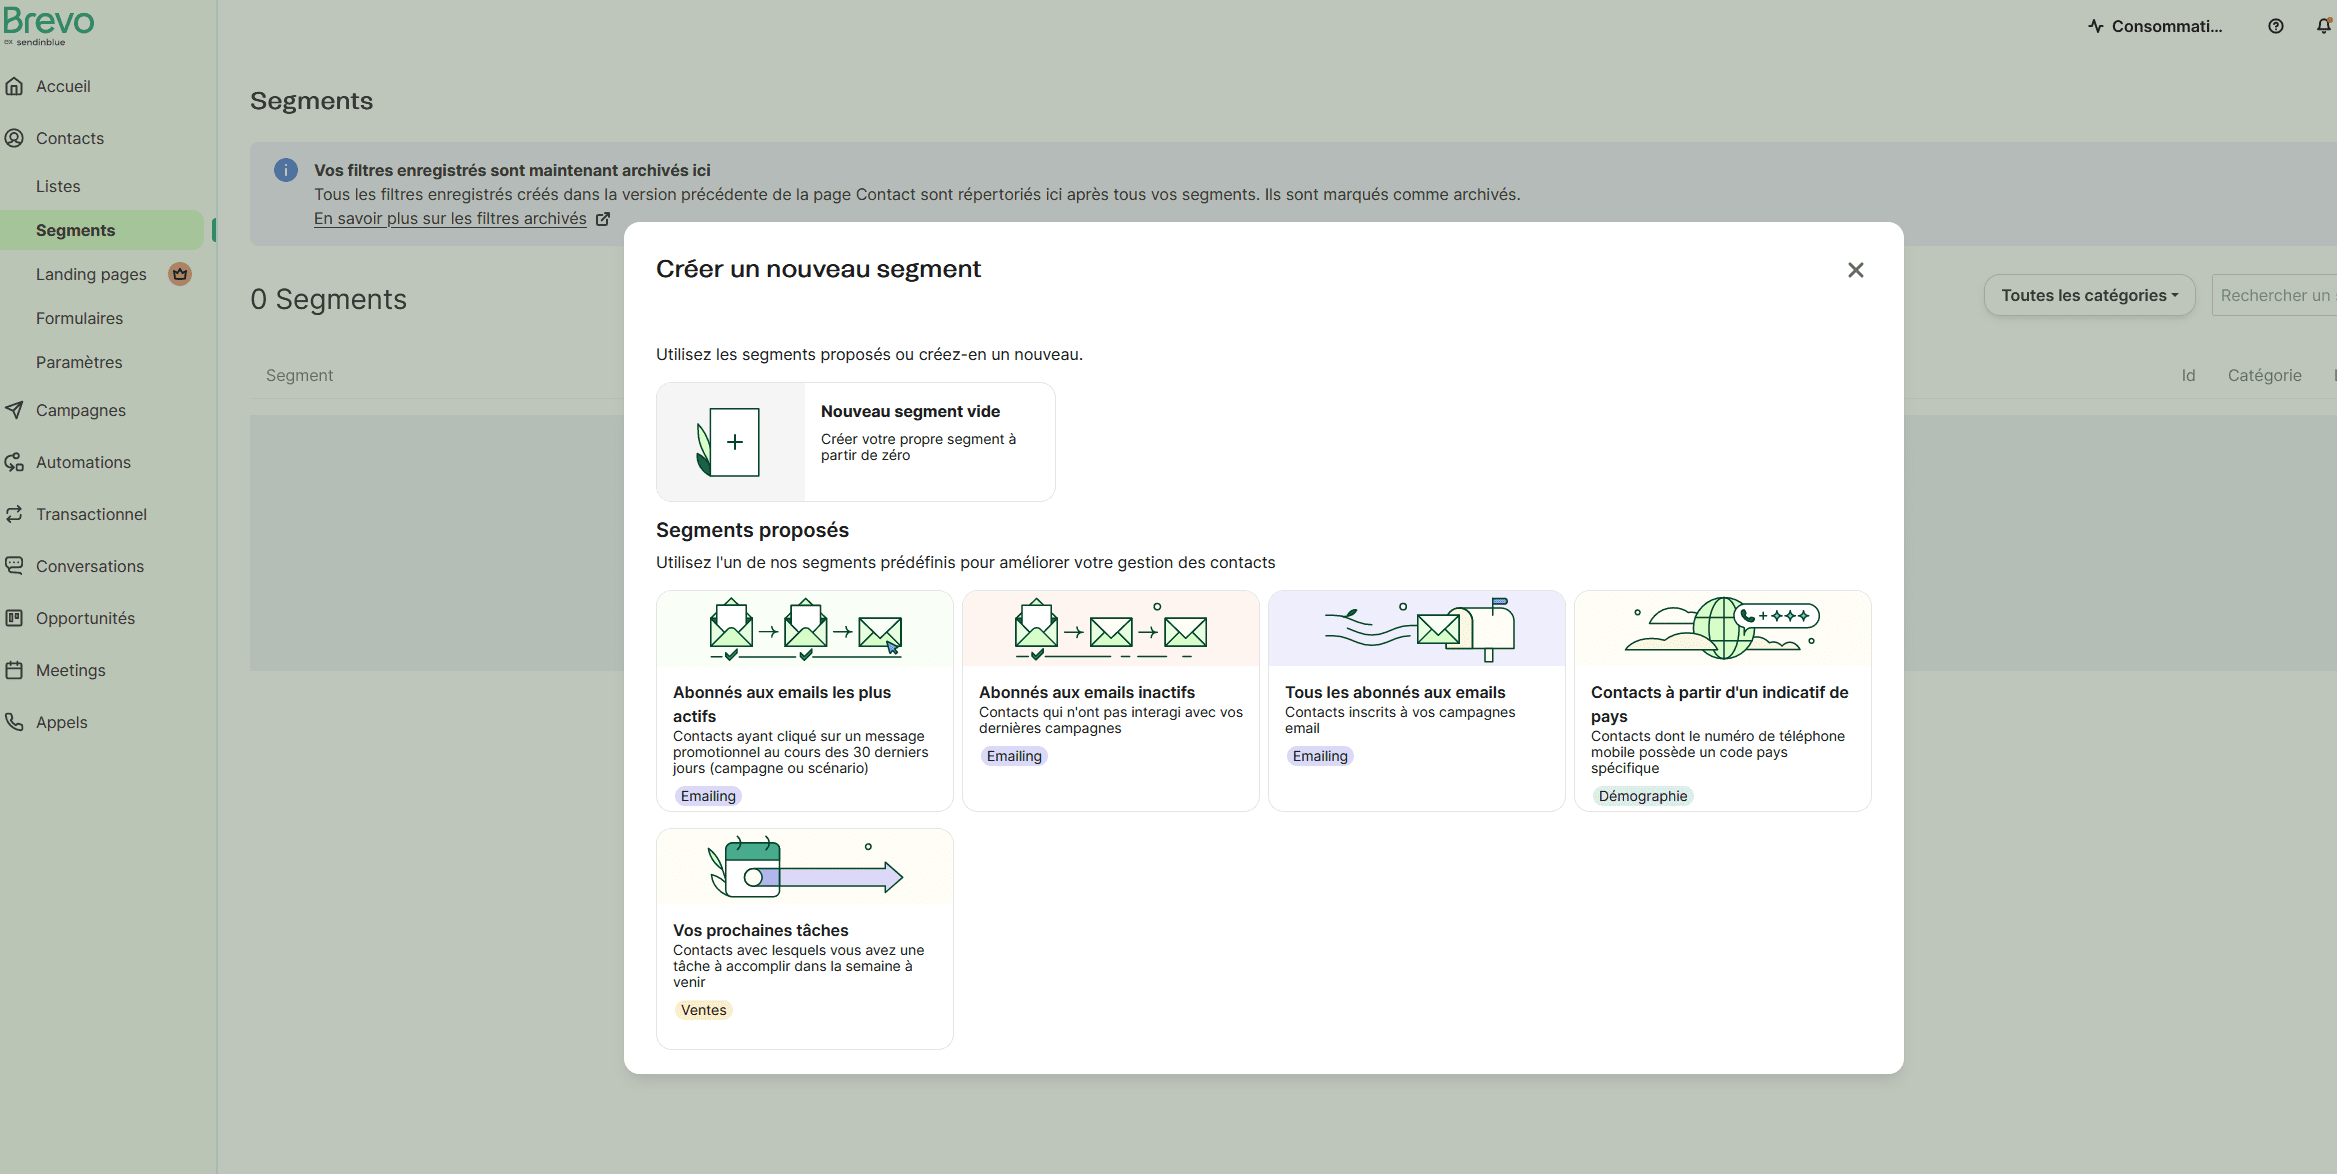Select Abonnés aux emails inactifs title
2337x1174 pixels.
click(x=1087, y=692)
